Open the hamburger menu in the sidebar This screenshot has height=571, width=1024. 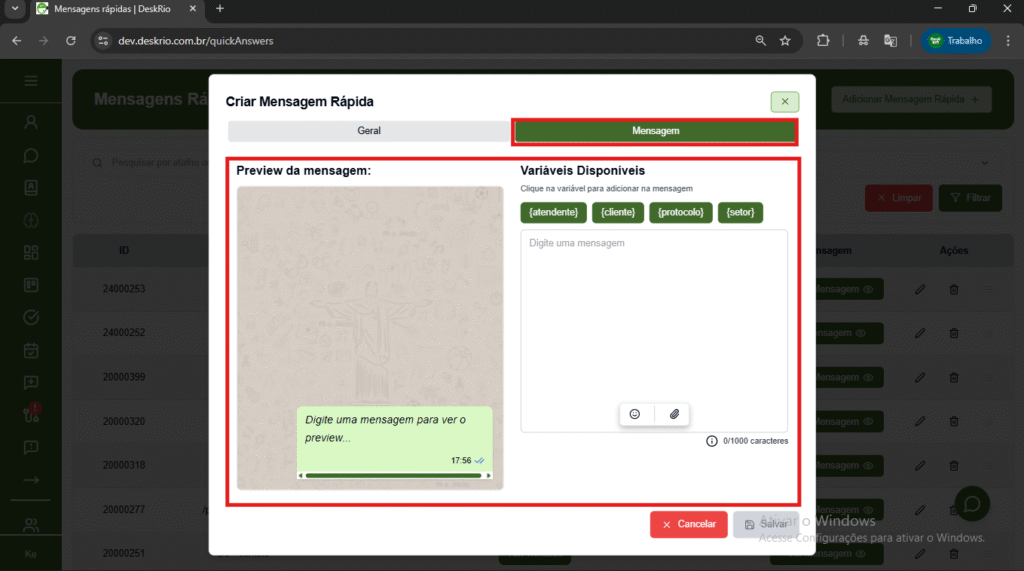pos(31,81)
